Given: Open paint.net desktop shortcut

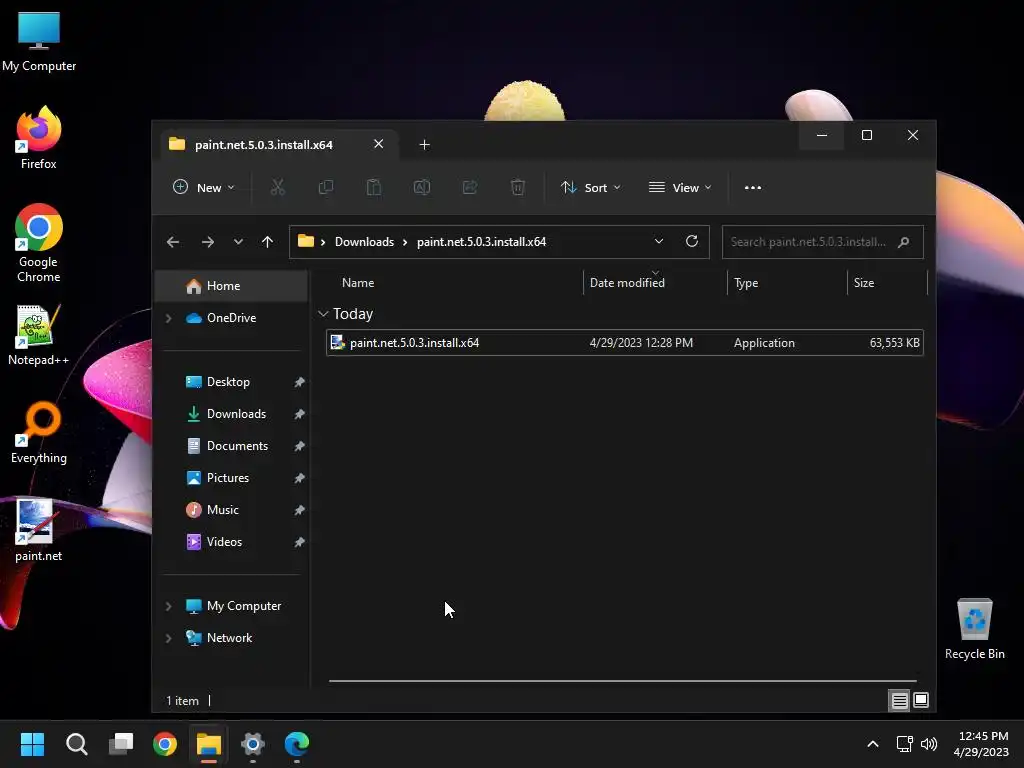Looking at the screenshot, I should click(39, 530).
